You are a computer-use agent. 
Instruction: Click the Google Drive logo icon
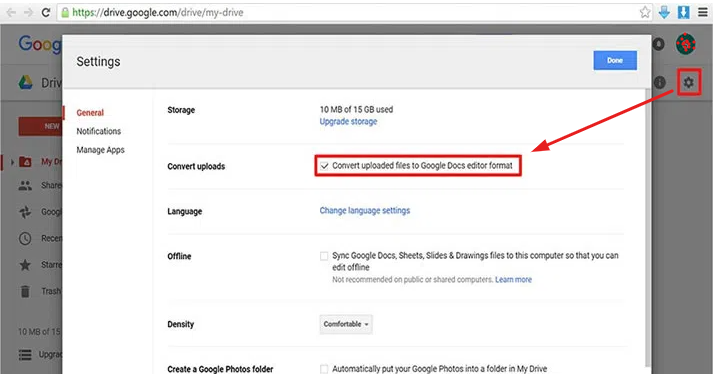26,83
